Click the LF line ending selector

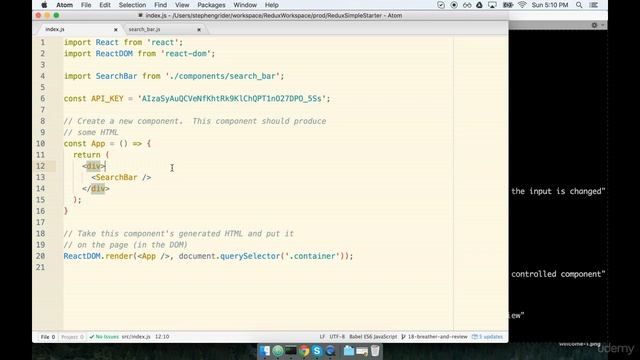click(322, 337)
